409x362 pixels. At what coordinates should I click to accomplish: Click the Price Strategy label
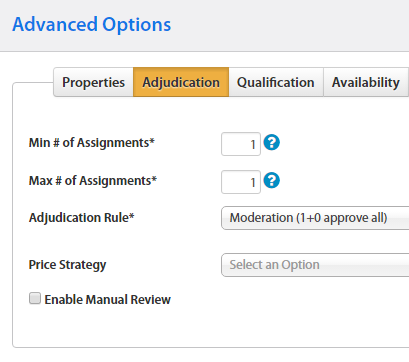[x=67, y=265]
